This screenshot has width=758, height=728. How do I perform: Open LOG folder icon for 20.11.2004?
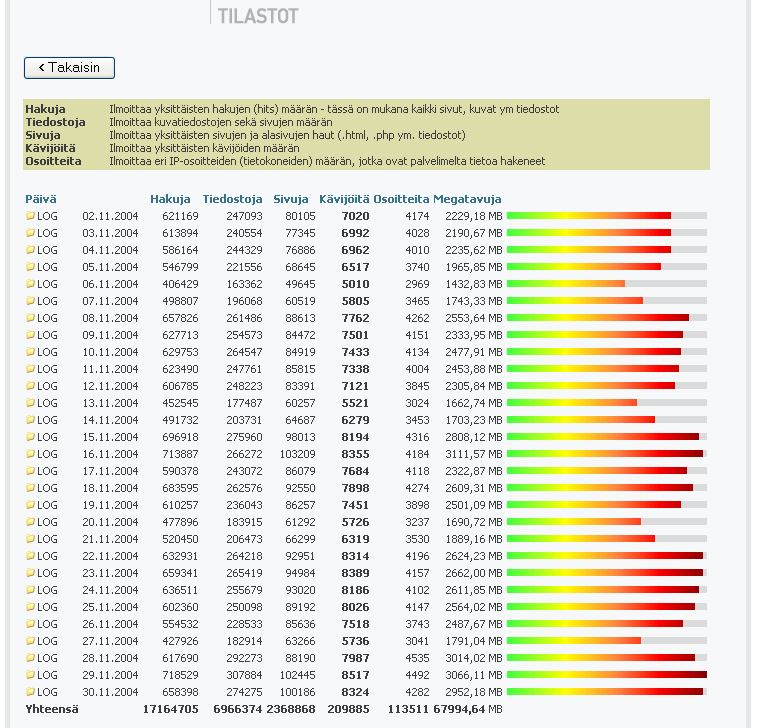tap(30, 522)
